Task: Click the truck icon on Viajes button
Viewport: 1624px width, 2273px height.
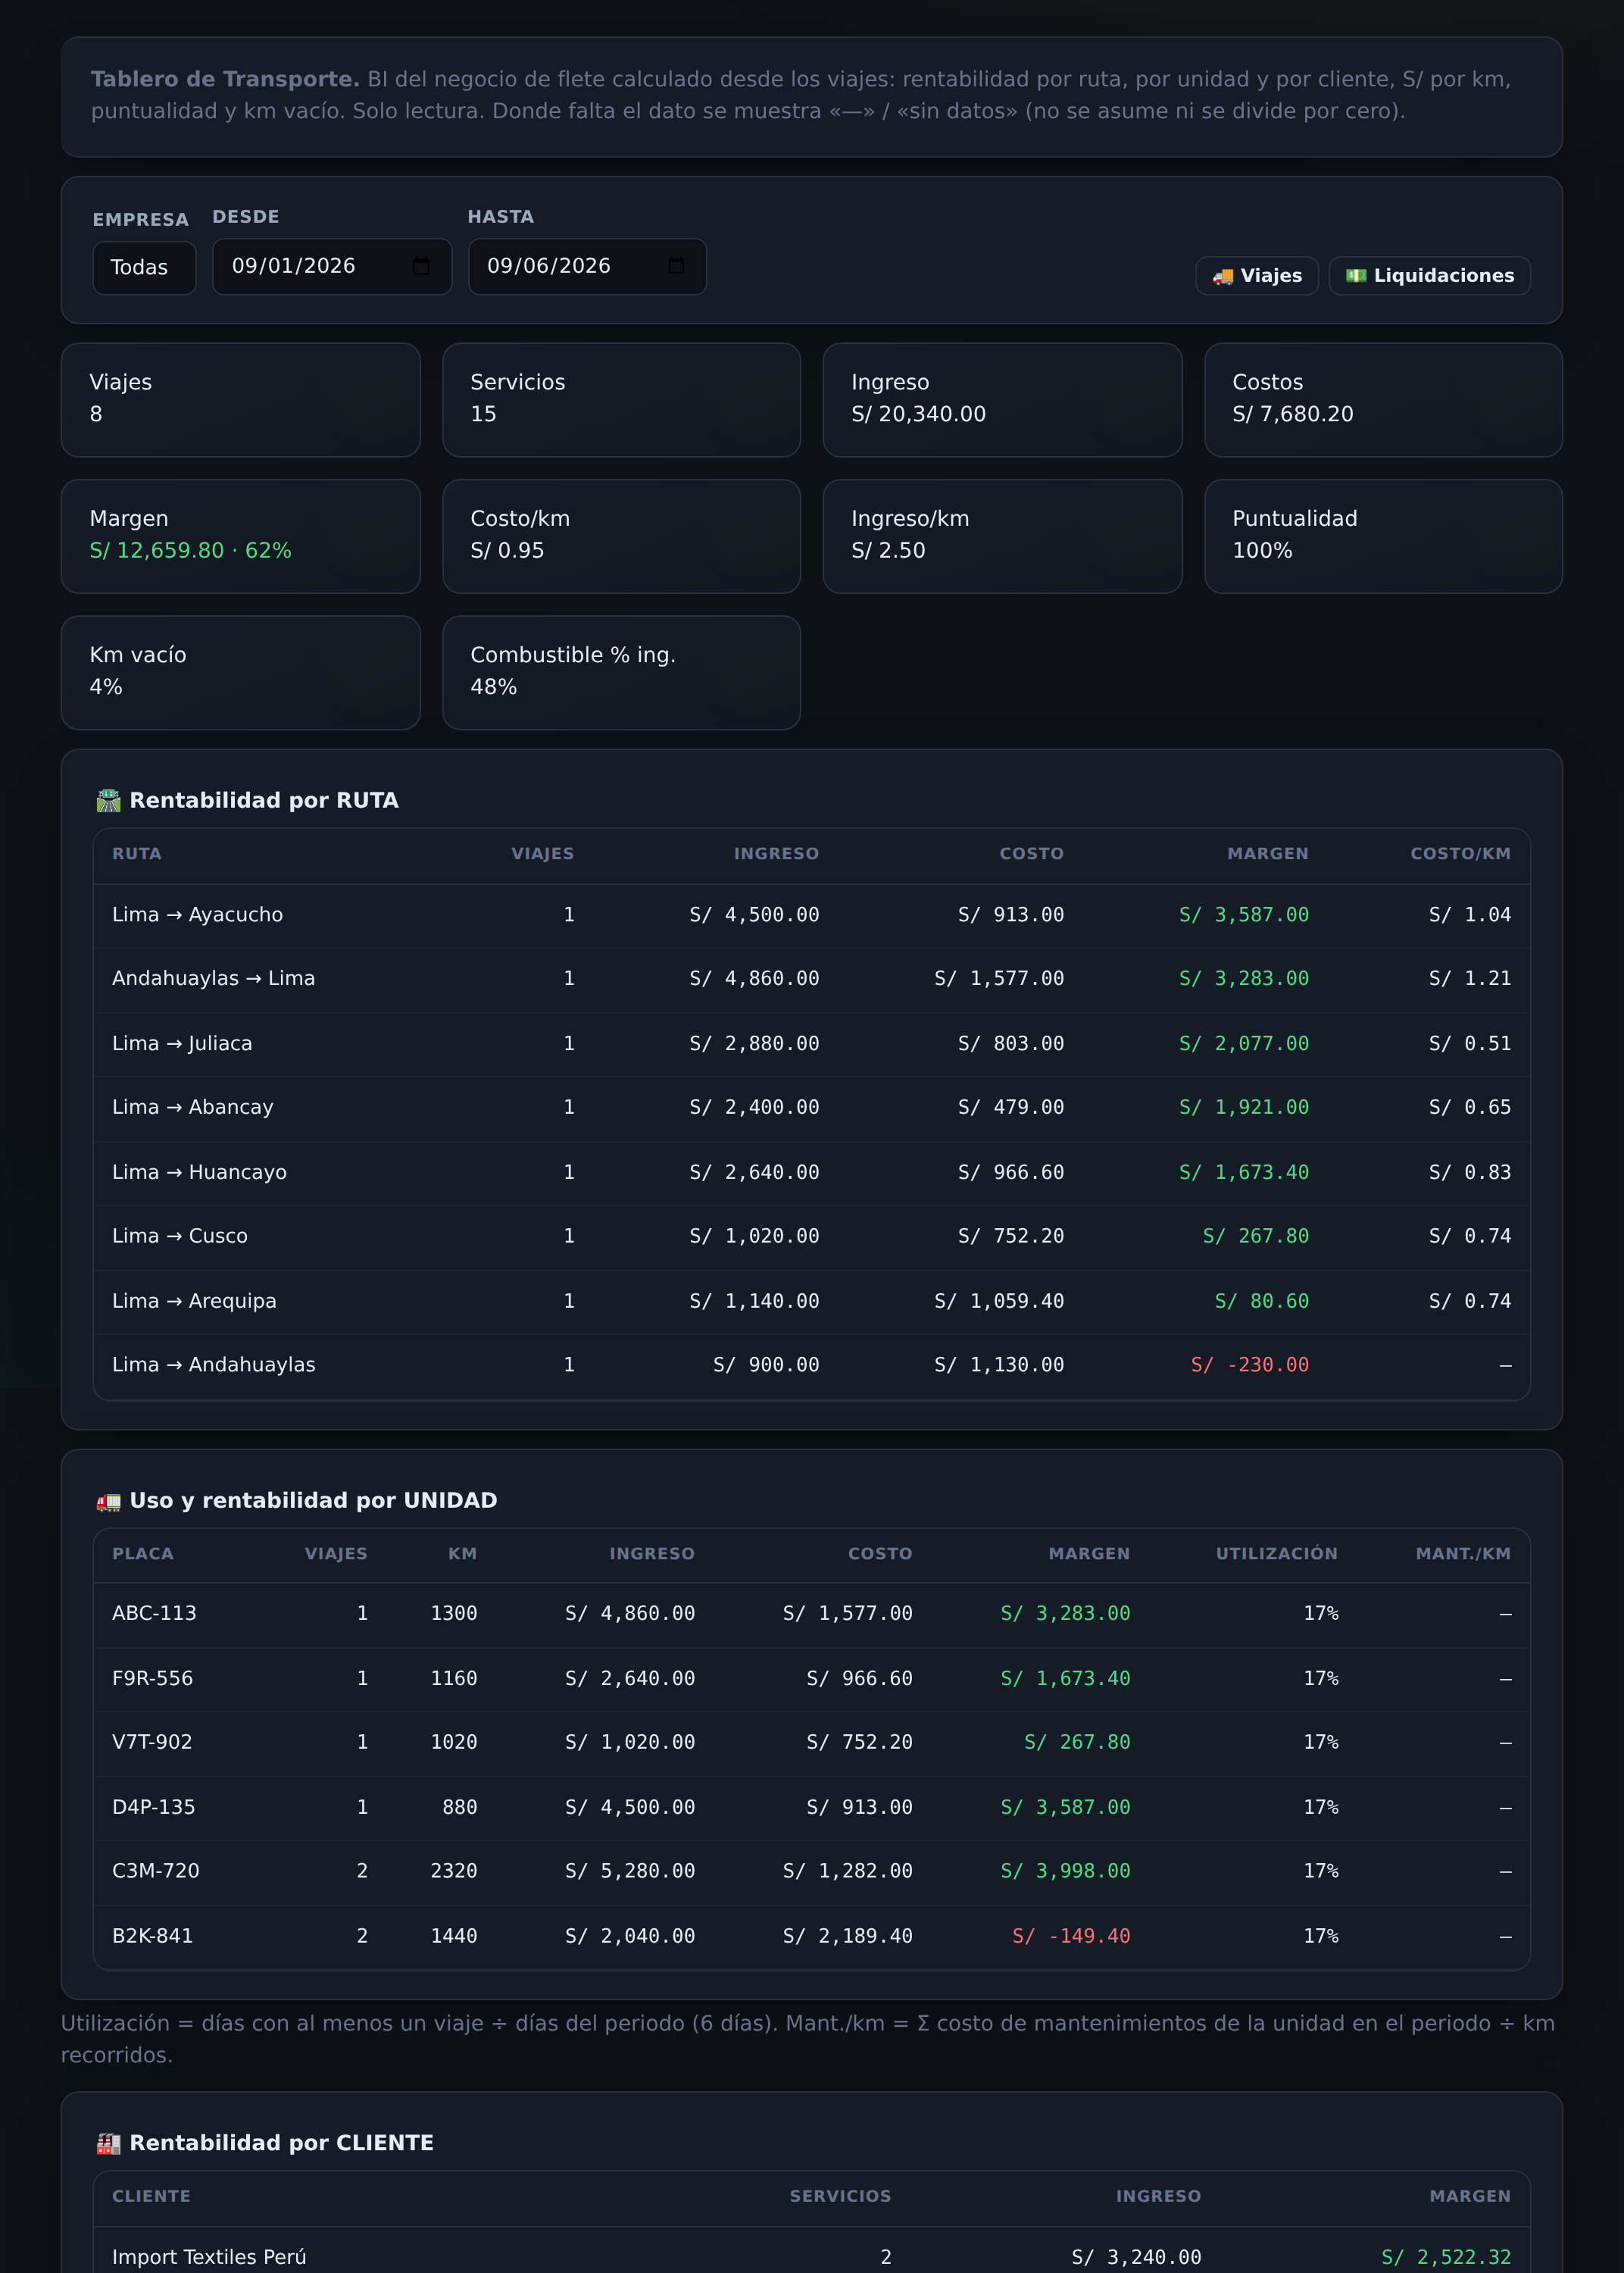Action: (1222, 276)
